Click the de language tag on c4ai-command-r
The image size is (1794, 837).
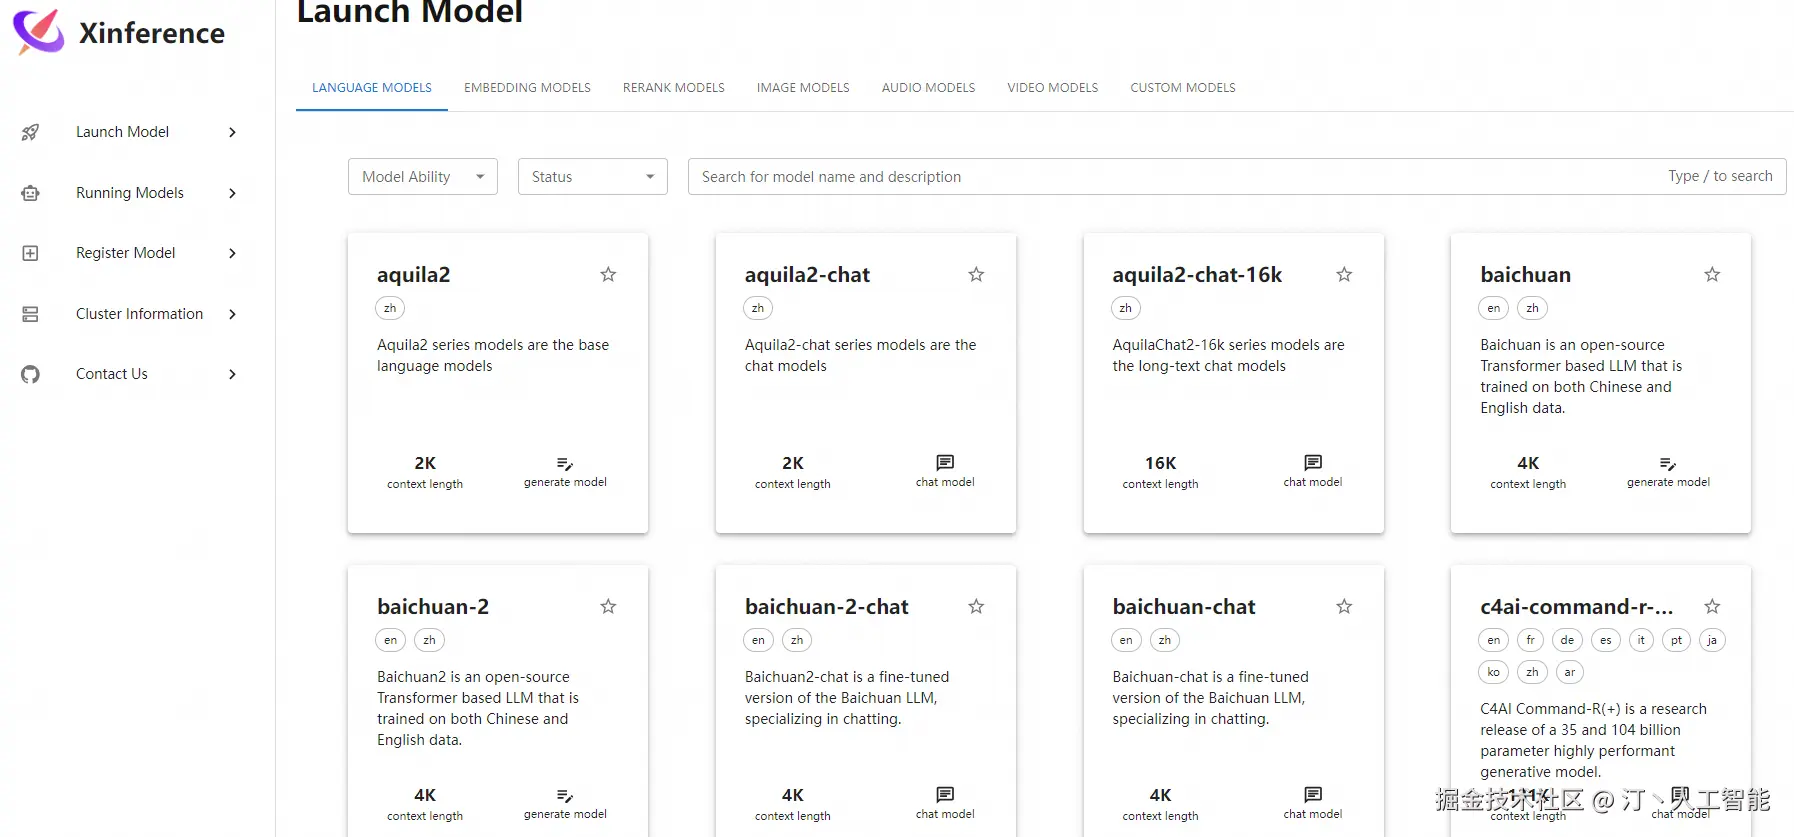(x=1567, y=640)
